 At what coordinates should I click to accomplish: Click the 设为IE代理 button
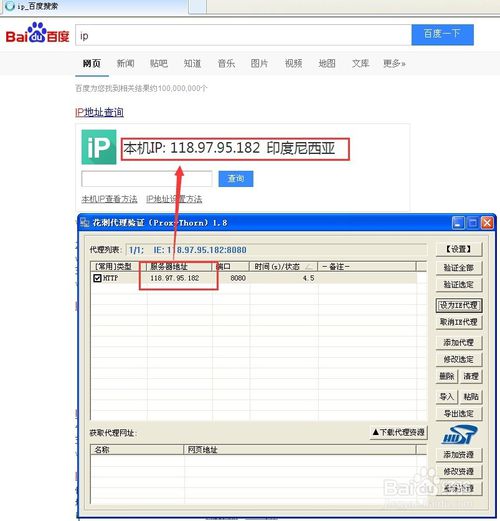(459, 305)
